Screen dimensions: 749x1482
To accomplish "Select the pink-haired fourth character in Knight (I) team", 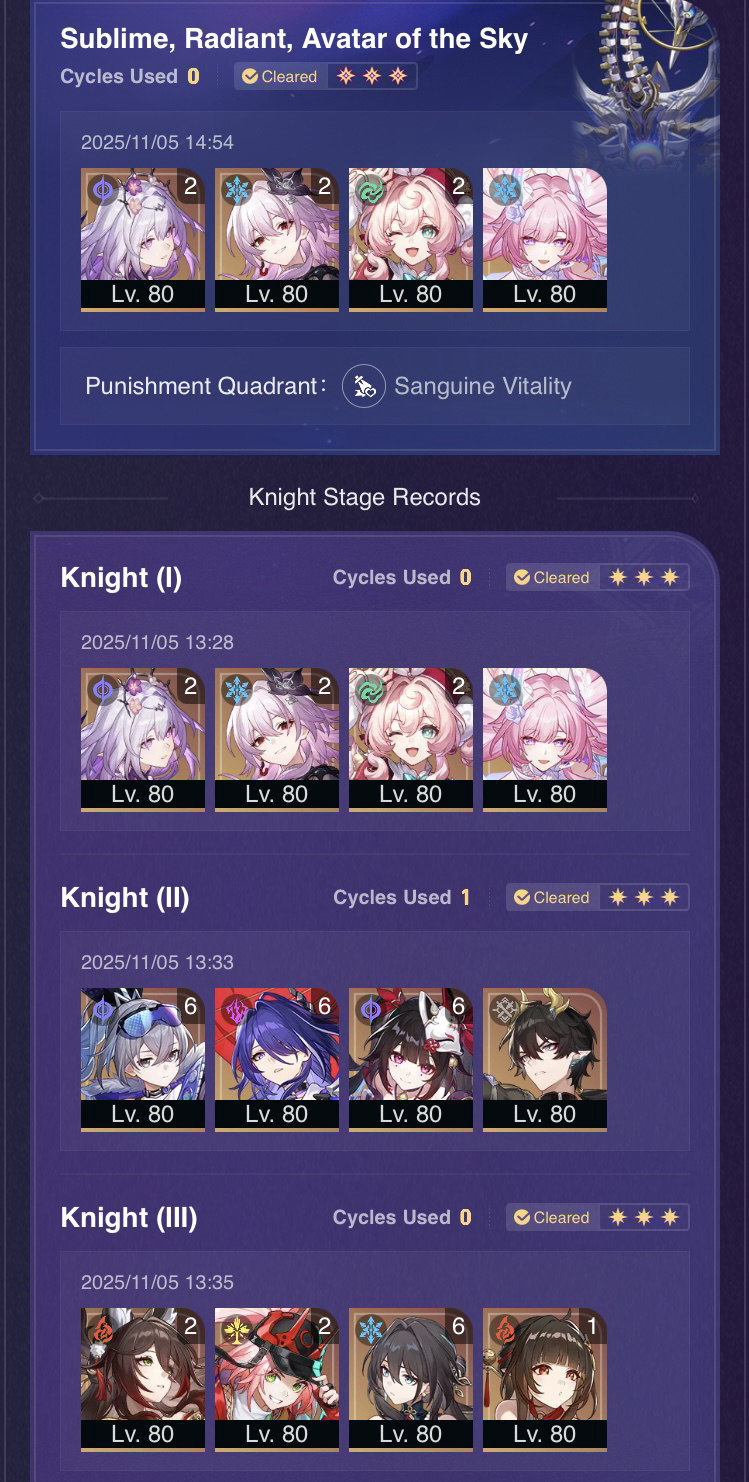I will 545,740.
